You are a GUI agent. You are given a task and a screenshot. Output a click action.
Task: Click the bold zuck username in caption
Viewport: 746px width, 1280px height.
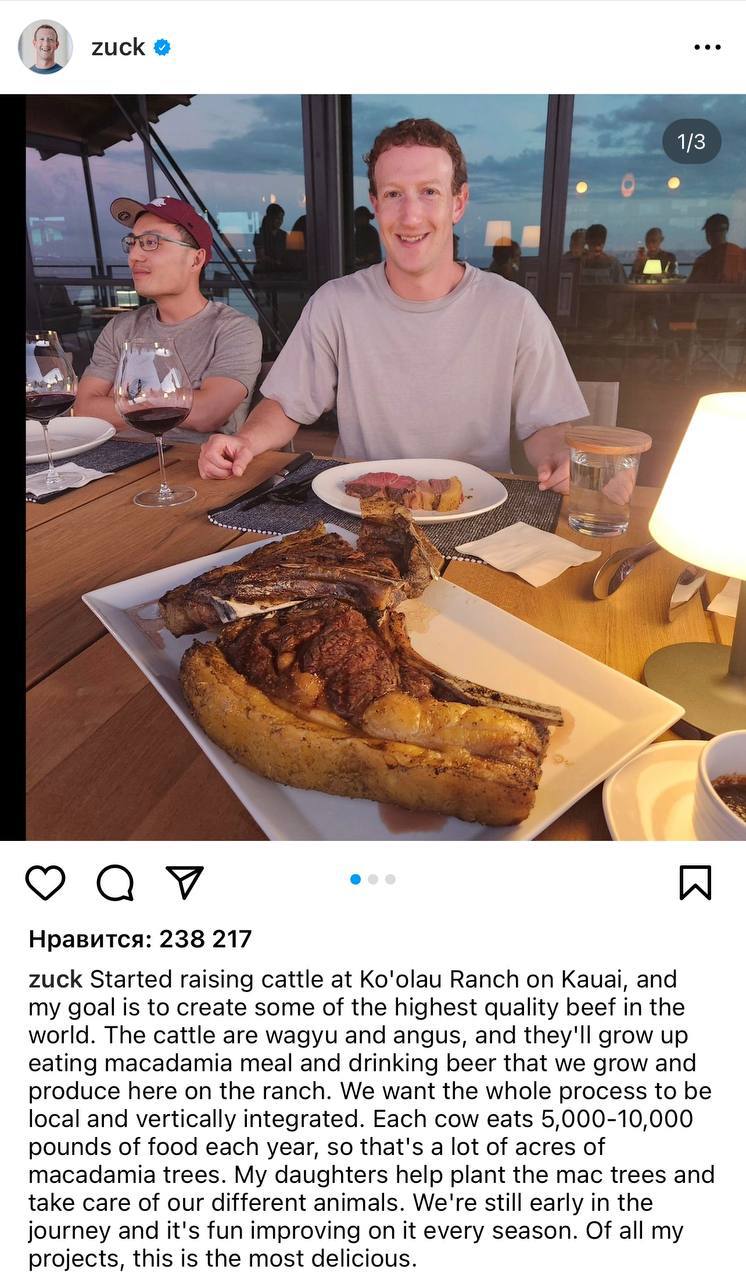pos(56,979)
